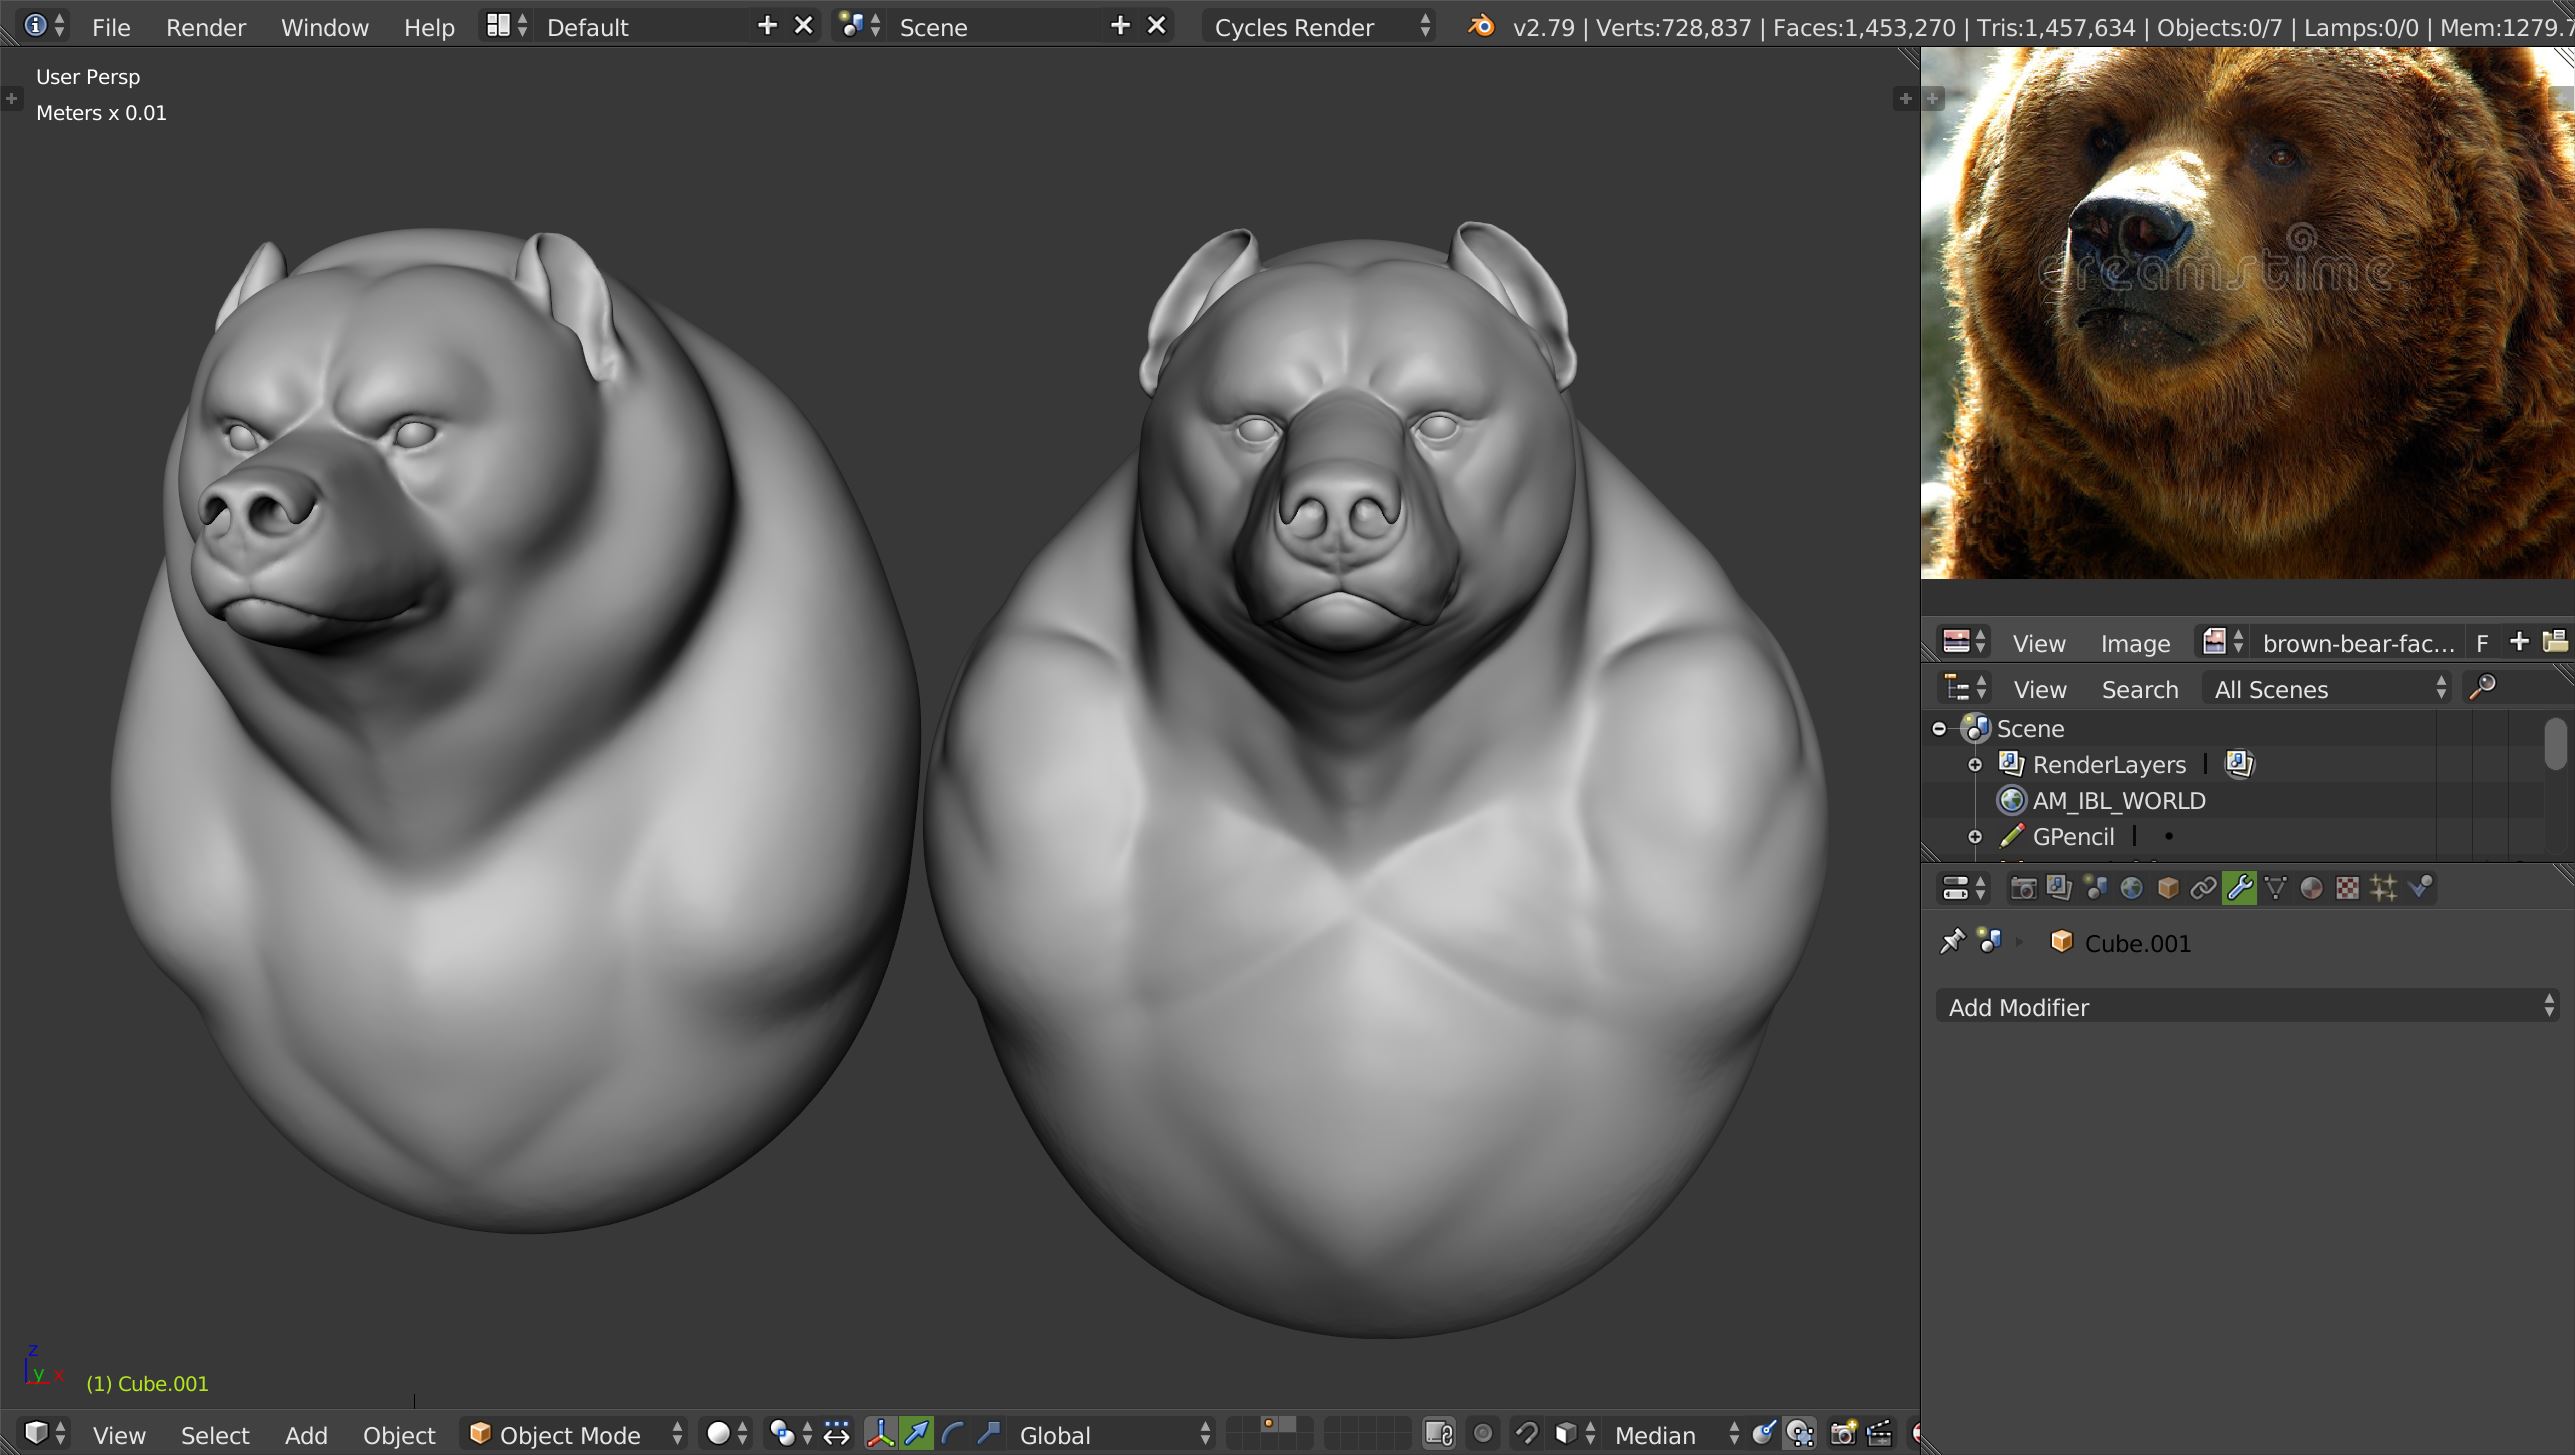Open image file via folder icon
This screenshot has height=1455, width=2575.
pos(2555,642)
